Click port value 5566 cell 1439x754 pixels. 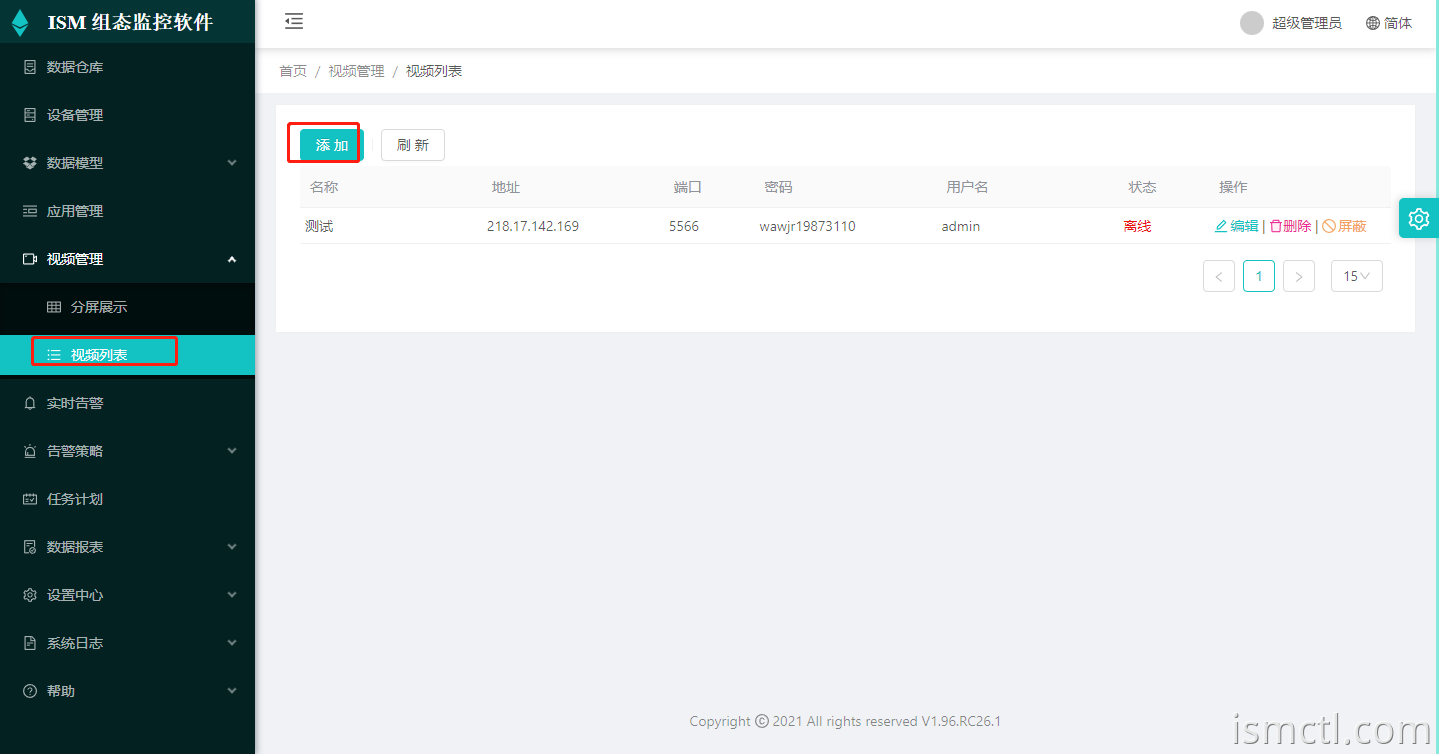[684, 226]
